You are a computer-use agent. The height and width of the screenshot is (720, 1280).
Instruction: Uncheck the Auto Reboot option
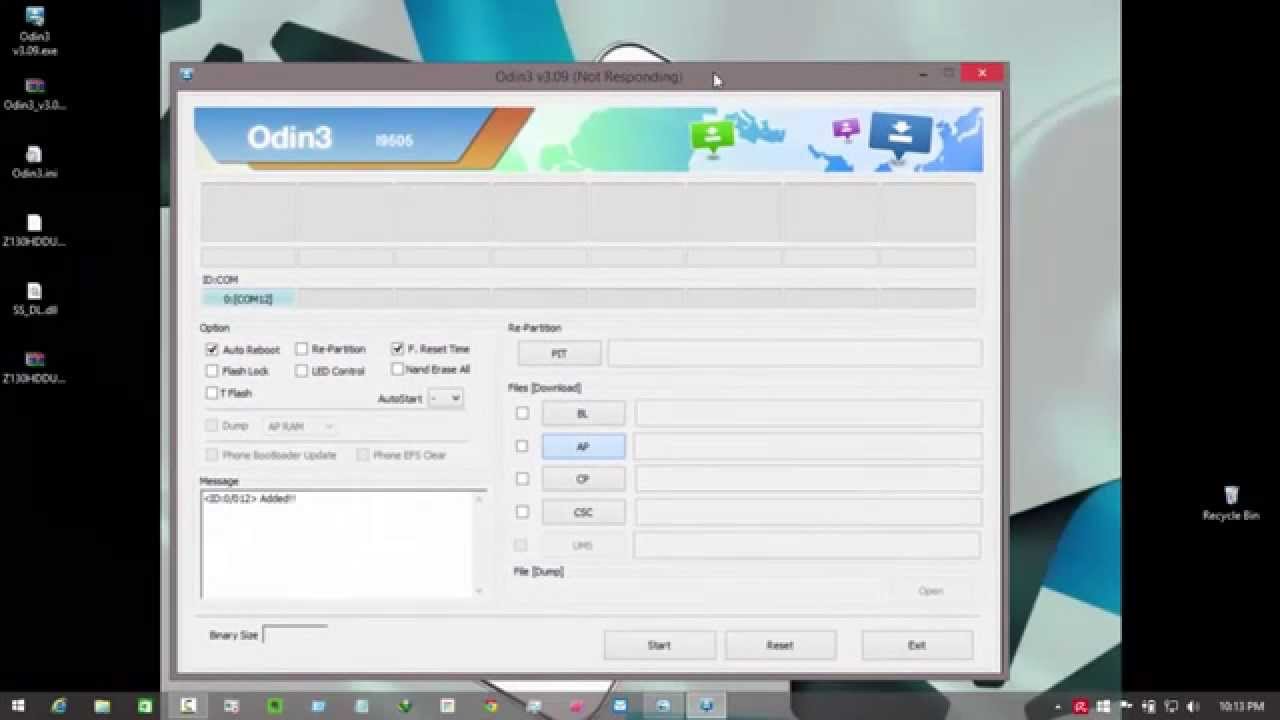212,349
